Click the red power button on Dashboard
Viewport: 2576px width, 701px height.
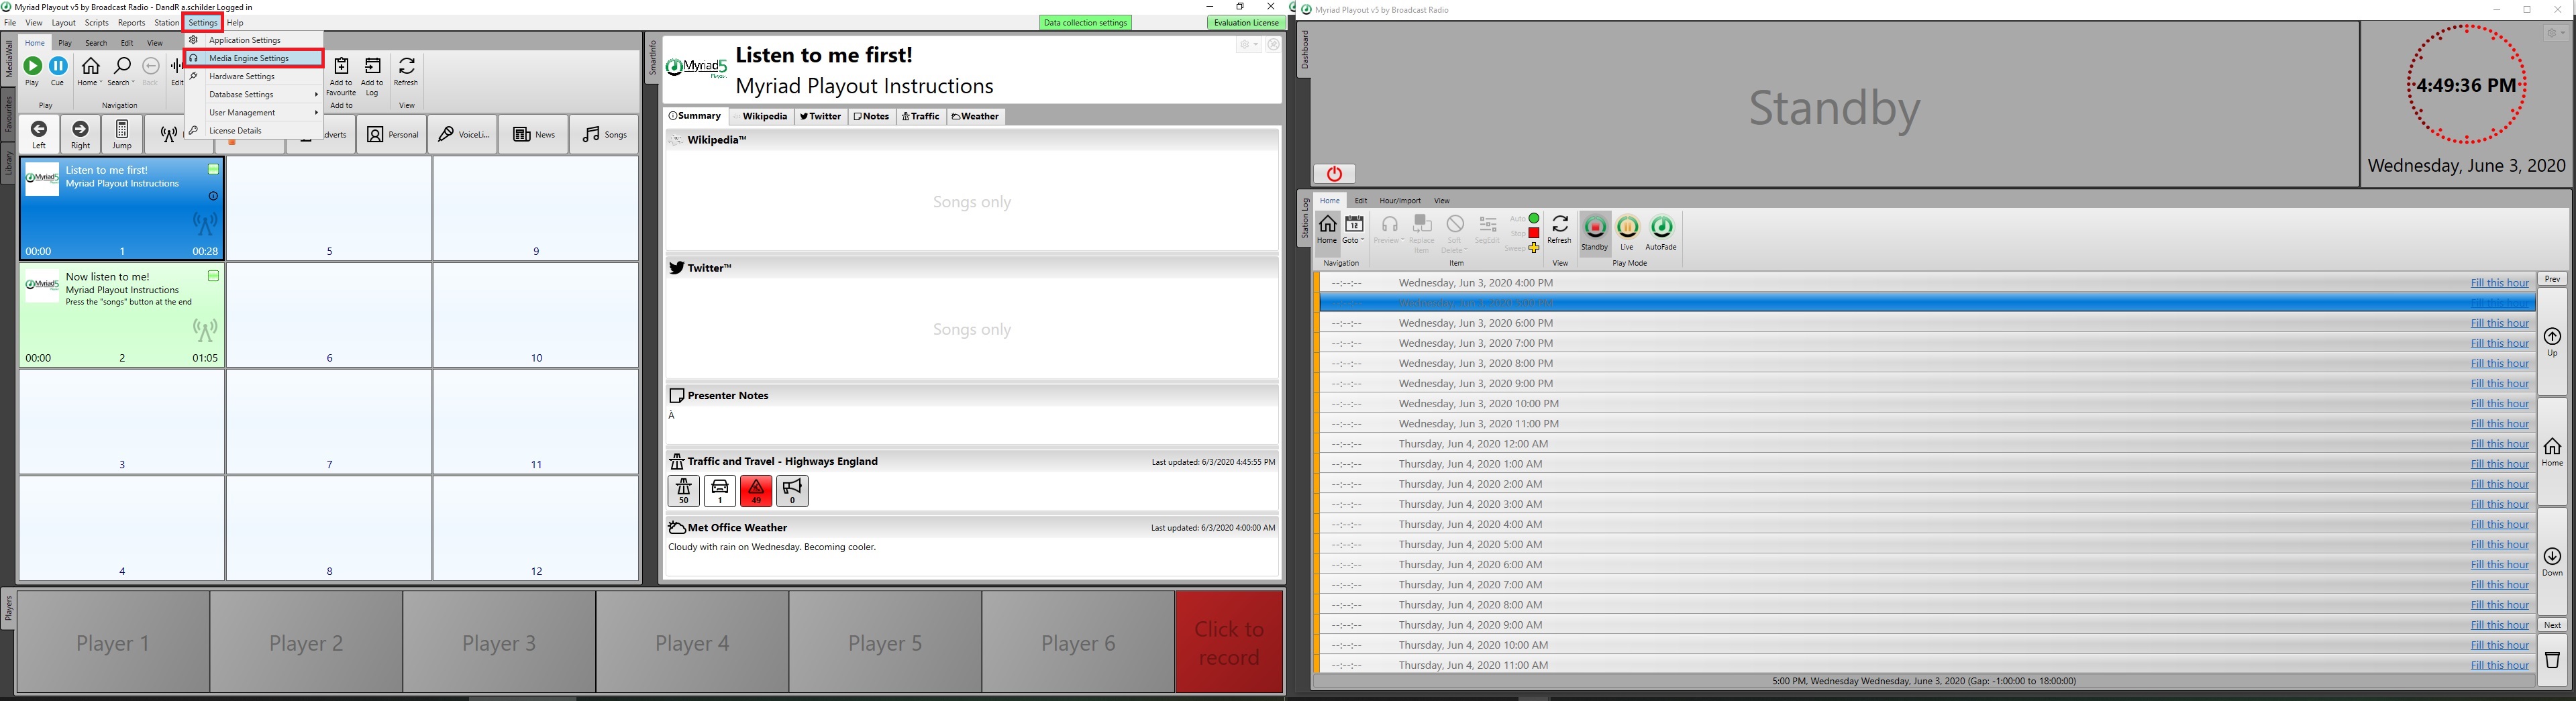pyautogui.click(x=1334, y=174)
